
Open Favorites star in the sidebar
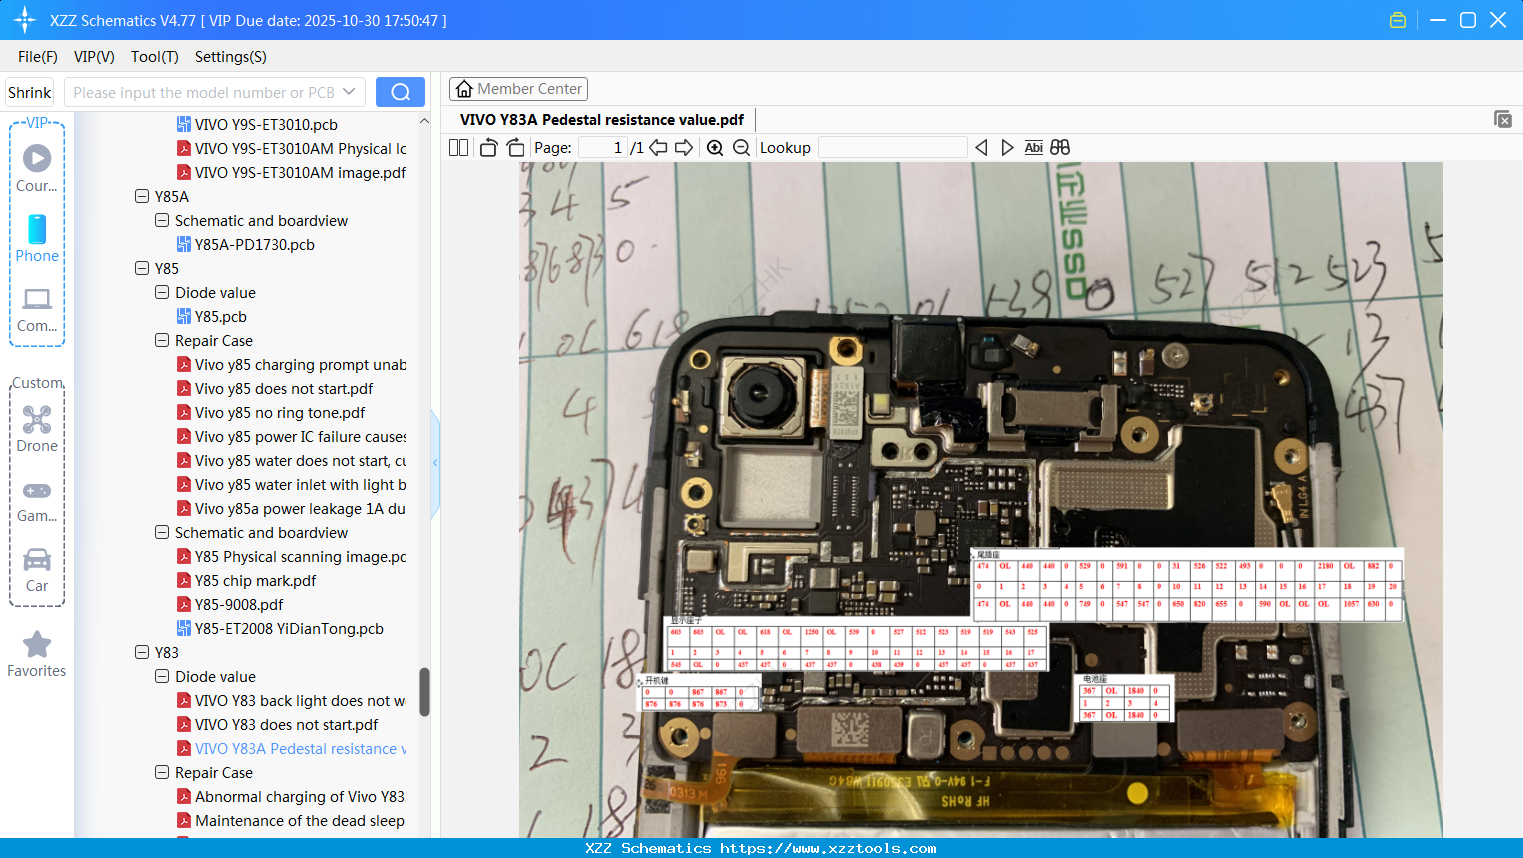click(x=37, y=654)
